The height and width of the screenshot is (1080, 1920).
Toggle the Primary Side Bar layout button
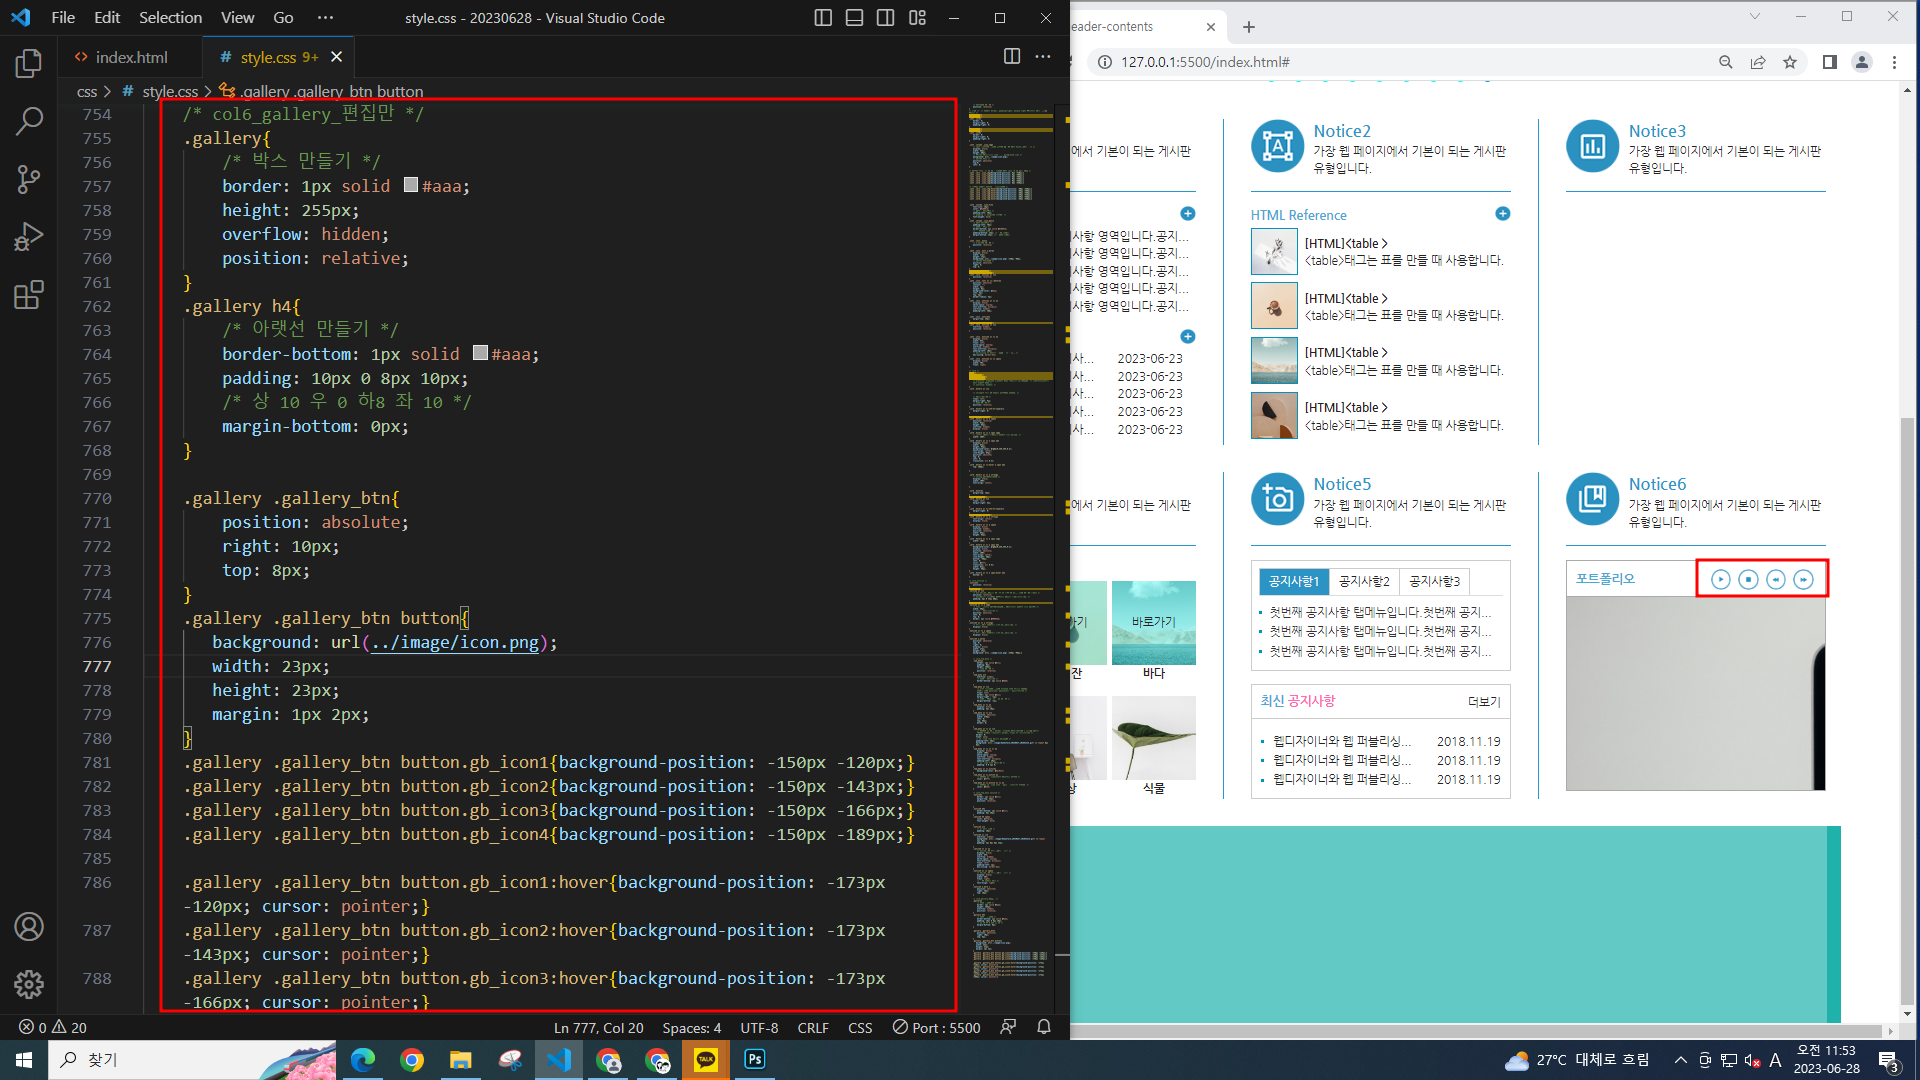[823, 18]
